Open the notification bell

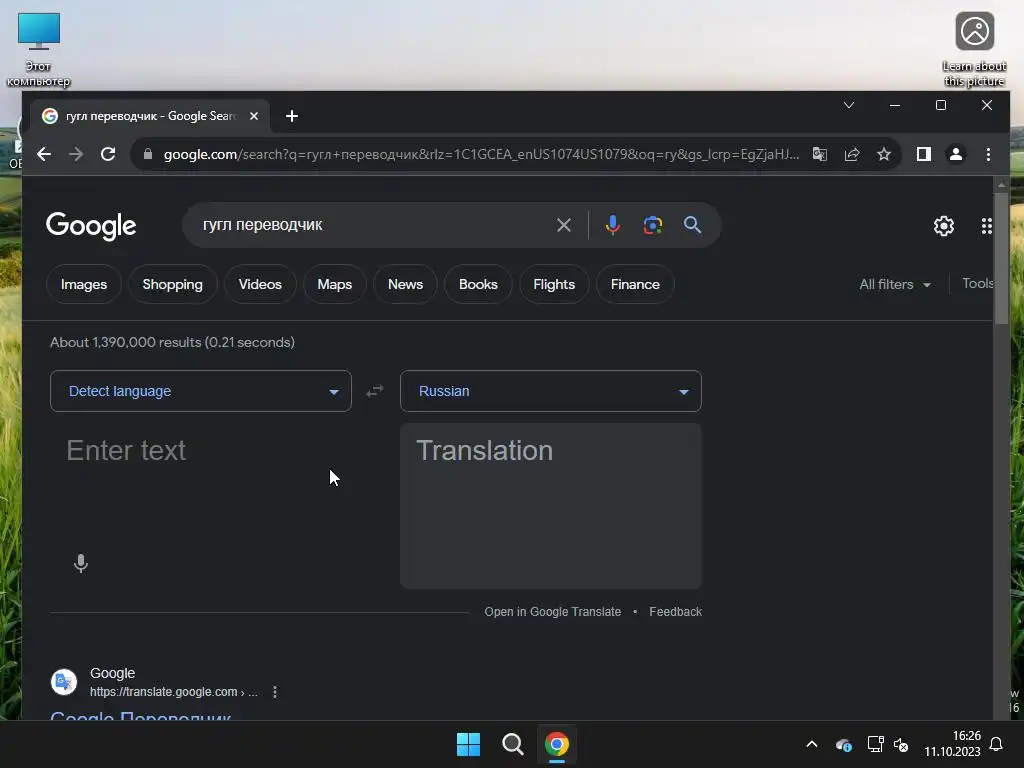point(997,744)
